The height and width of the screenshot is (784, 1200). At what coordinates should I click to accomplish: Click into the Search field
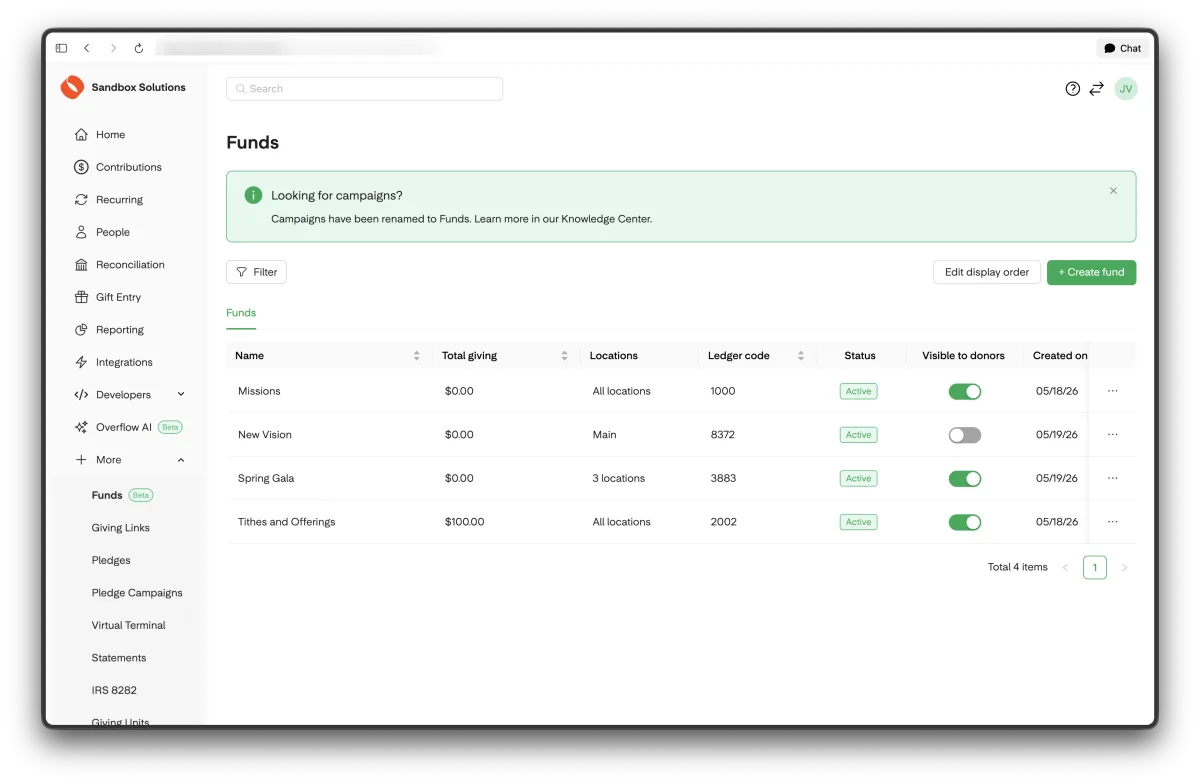(365, 89)
